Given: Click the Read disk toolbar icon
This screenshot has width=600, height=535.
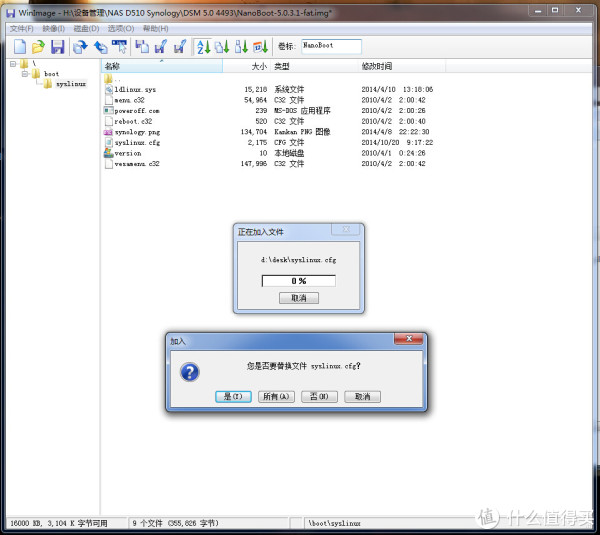Looking at the screenshot, I should [x=81, y=47].
